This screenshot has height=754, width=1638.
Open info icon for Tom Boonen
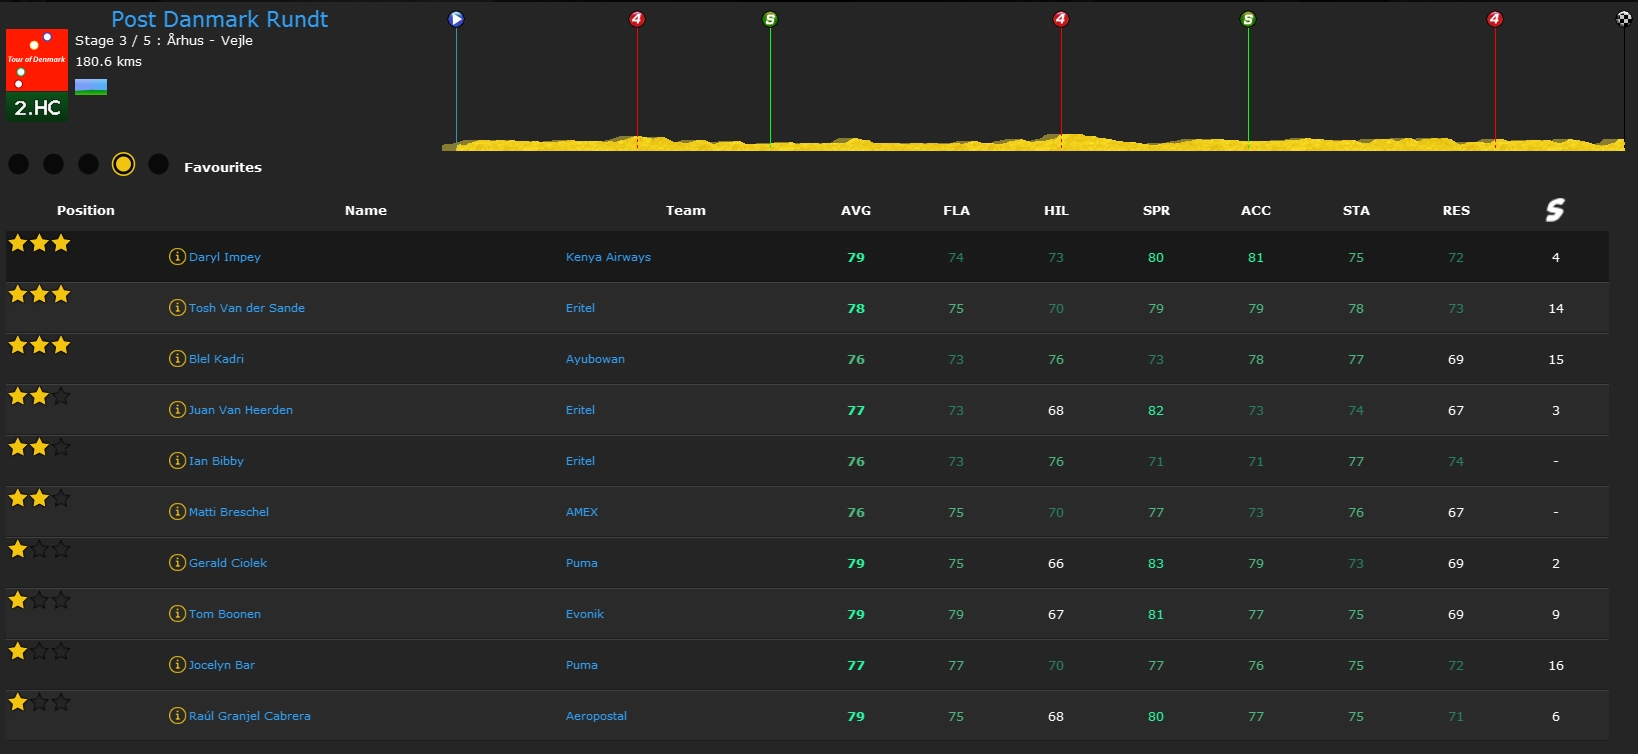click(177, 614)
